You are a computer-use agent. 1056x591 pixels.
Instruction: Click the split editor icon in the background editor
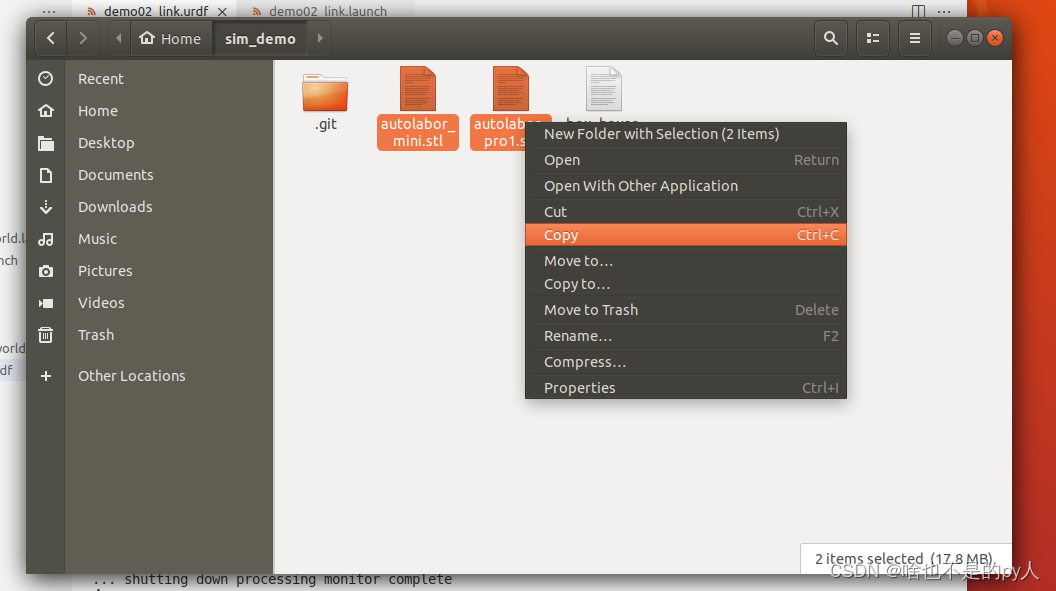click(919, 11)
